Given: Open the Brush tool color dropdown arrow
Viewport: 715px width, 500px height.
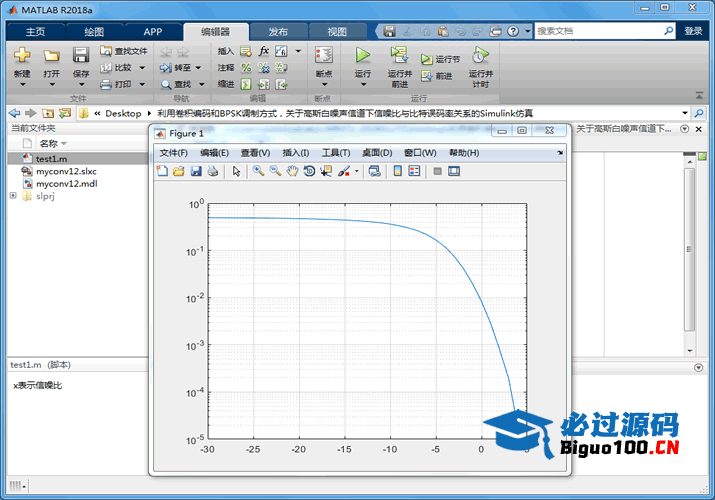Looking at the screenshot, I should tap(356, 171).
